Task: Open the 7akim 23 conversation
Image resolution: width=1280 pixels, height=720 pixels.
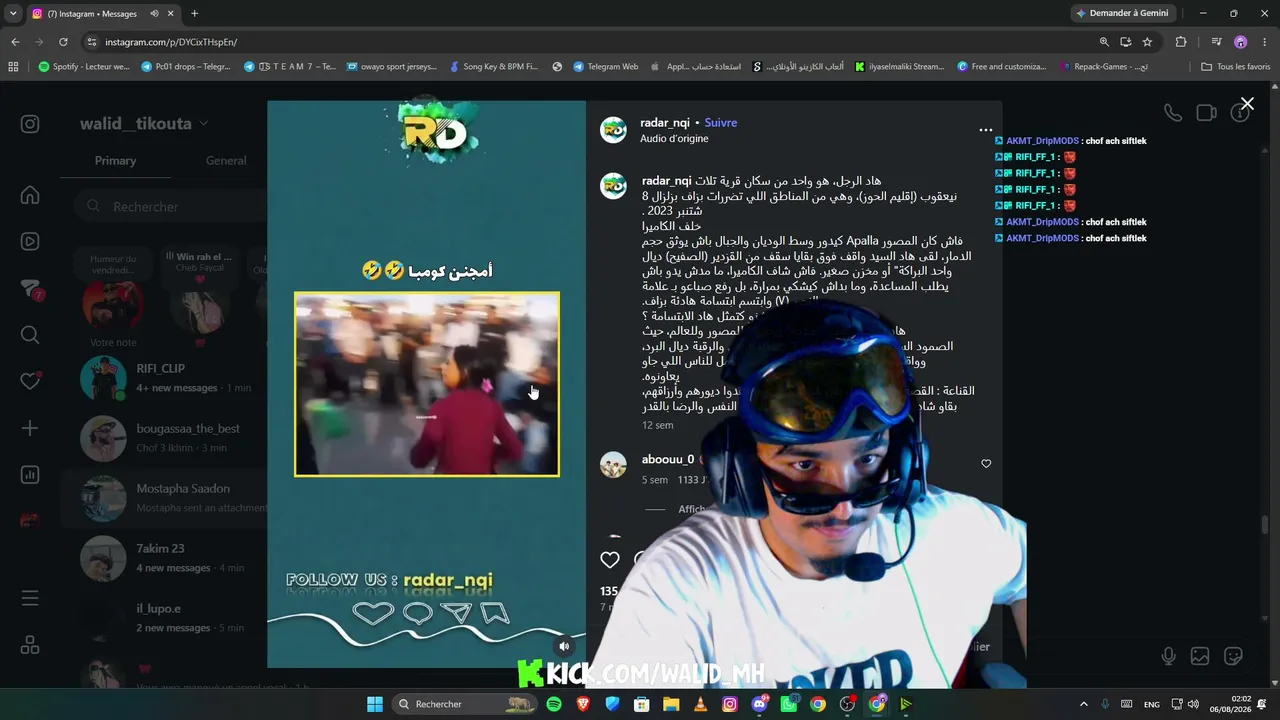Action: click(165, 558)
